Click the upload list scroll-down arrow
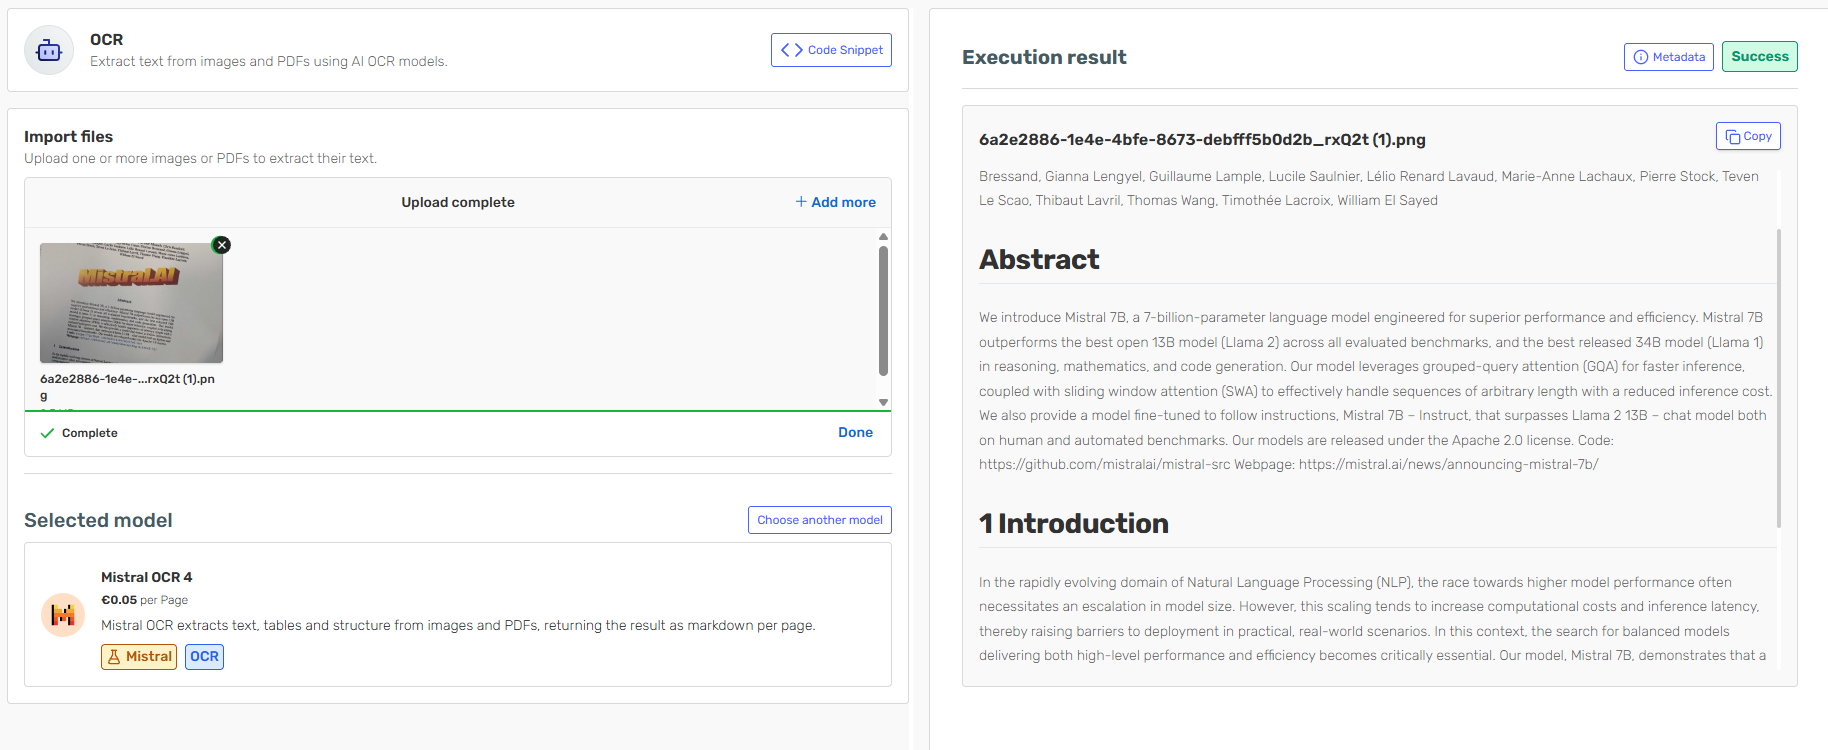The width and height of the screenshot is (1828, 750). (x=883, y=402)
